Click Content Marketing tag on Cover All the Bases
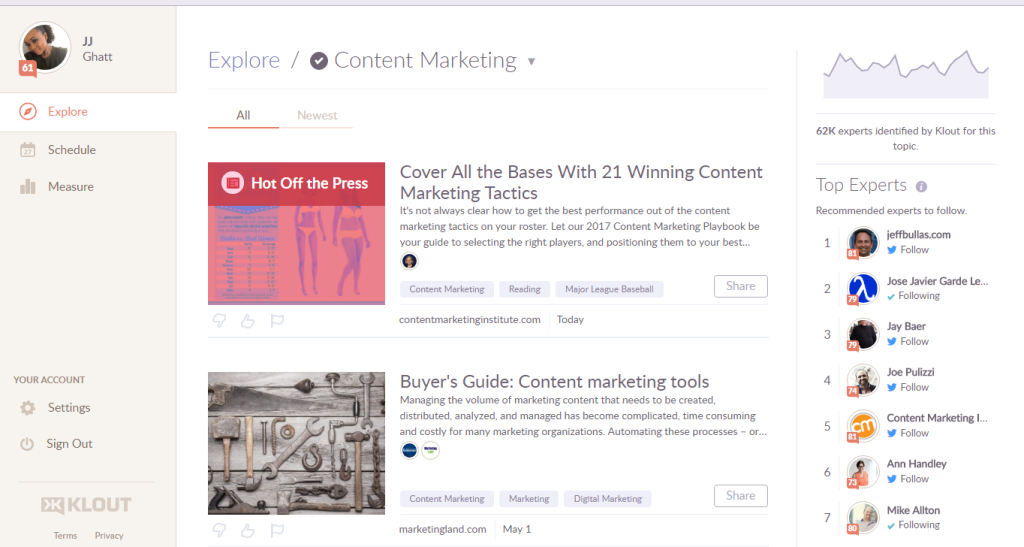 click(x=447, y=289)
